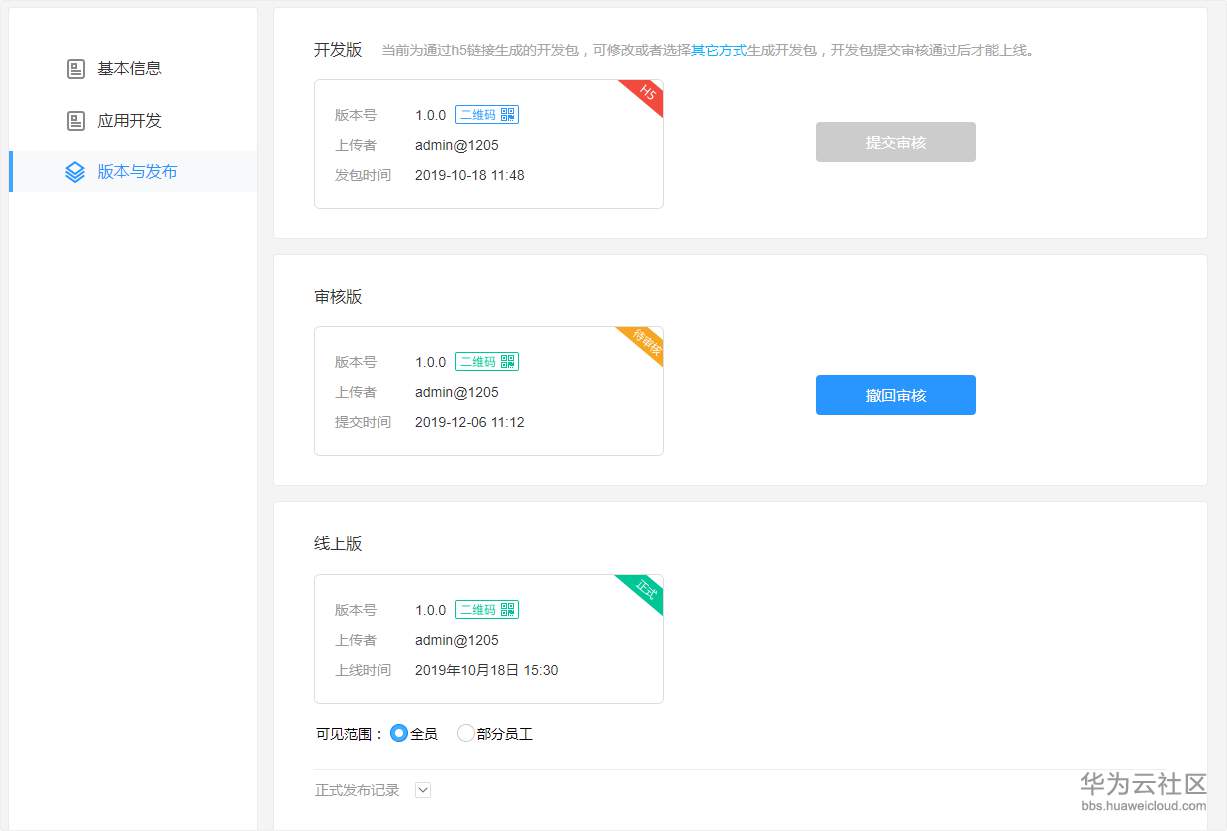Click the orange 待审核 corner ribbon
Screen dimensions: 1227x831
click(x=647, y=342)
